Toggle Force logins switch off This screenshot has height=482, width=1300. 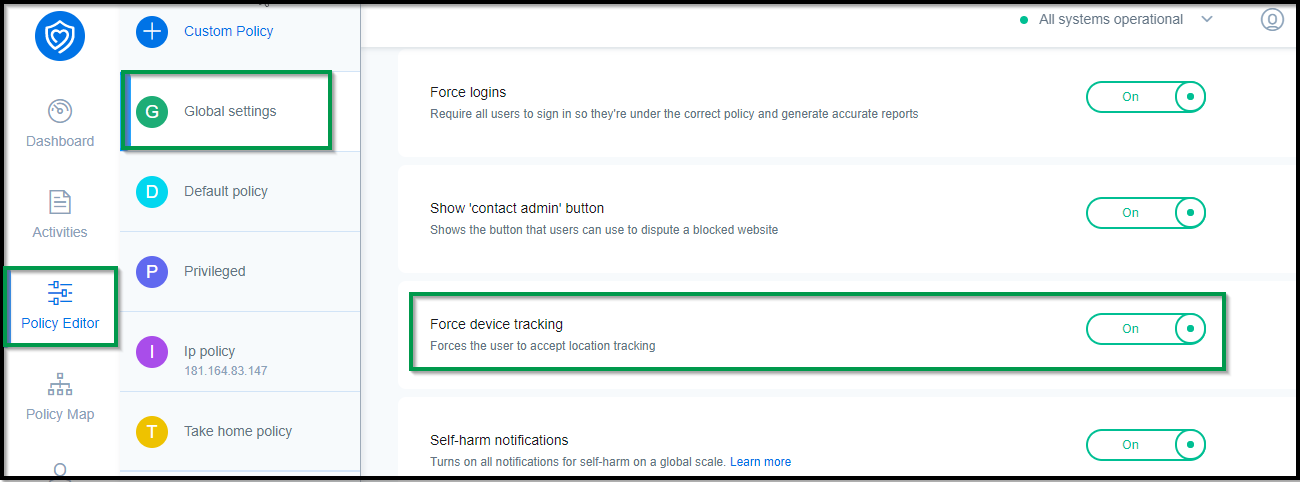click(x=1146, y=97)
